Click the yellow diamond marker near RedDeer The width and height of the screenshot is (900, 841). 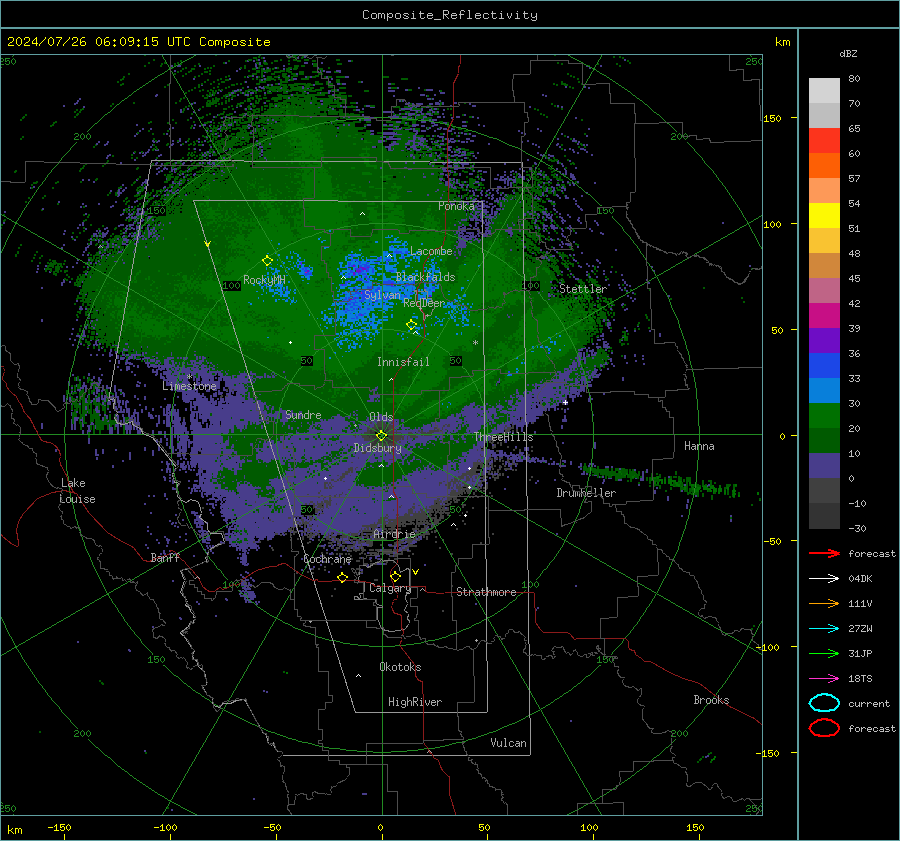click(x=412, y=325)
